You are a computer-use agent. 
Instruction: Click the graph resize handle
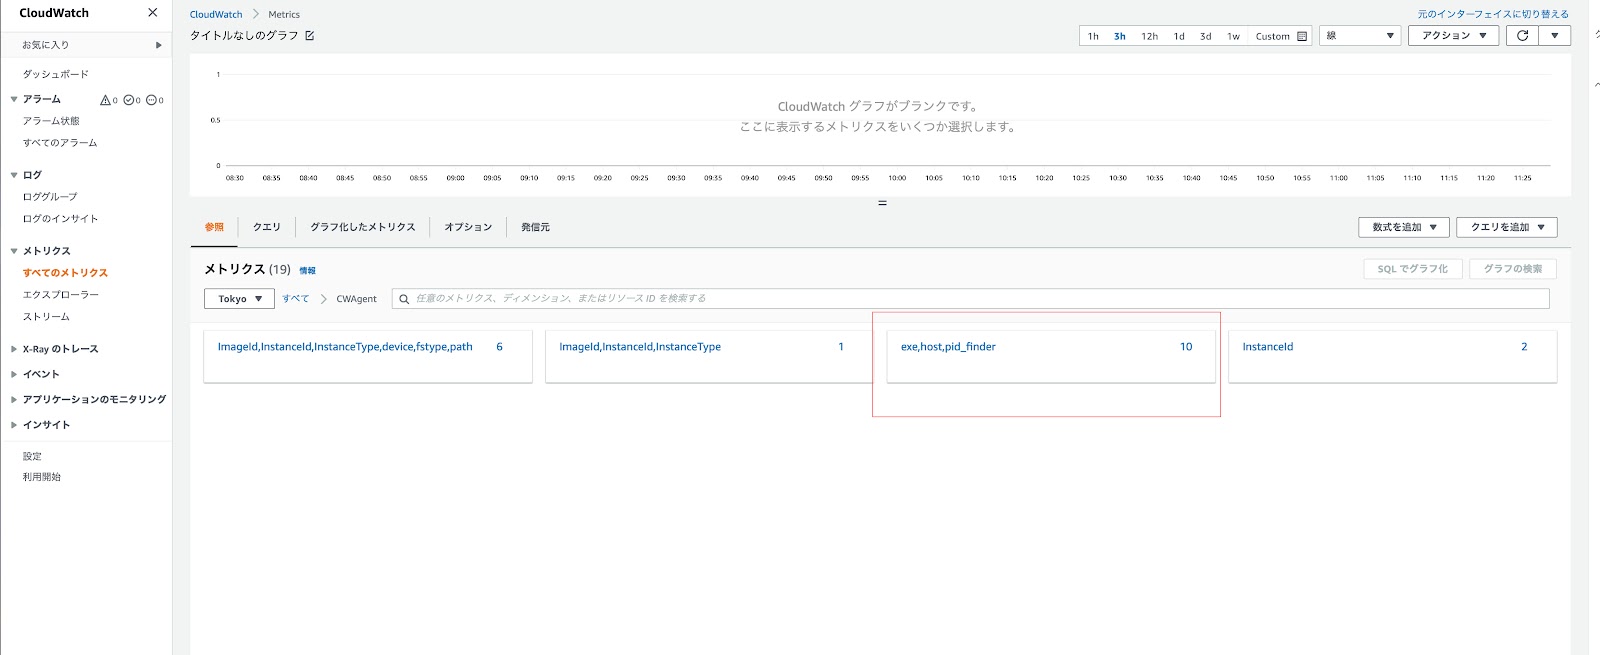[882, 203]
